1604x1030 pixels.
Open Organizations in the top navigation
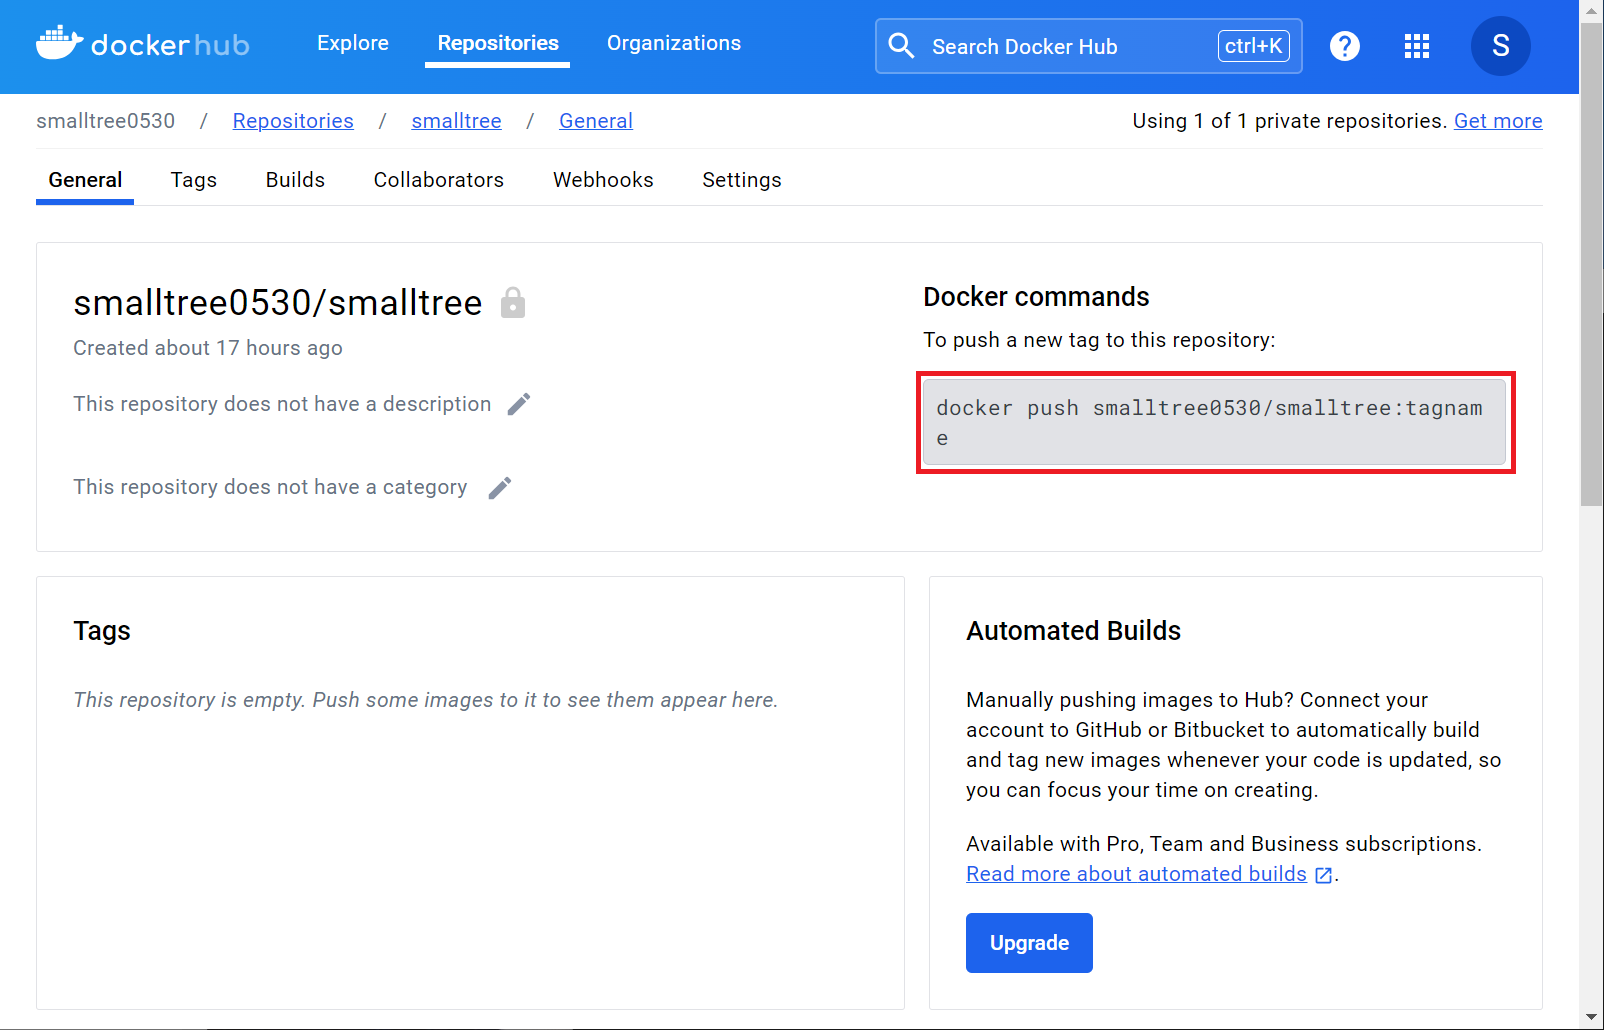click(674, 43)
